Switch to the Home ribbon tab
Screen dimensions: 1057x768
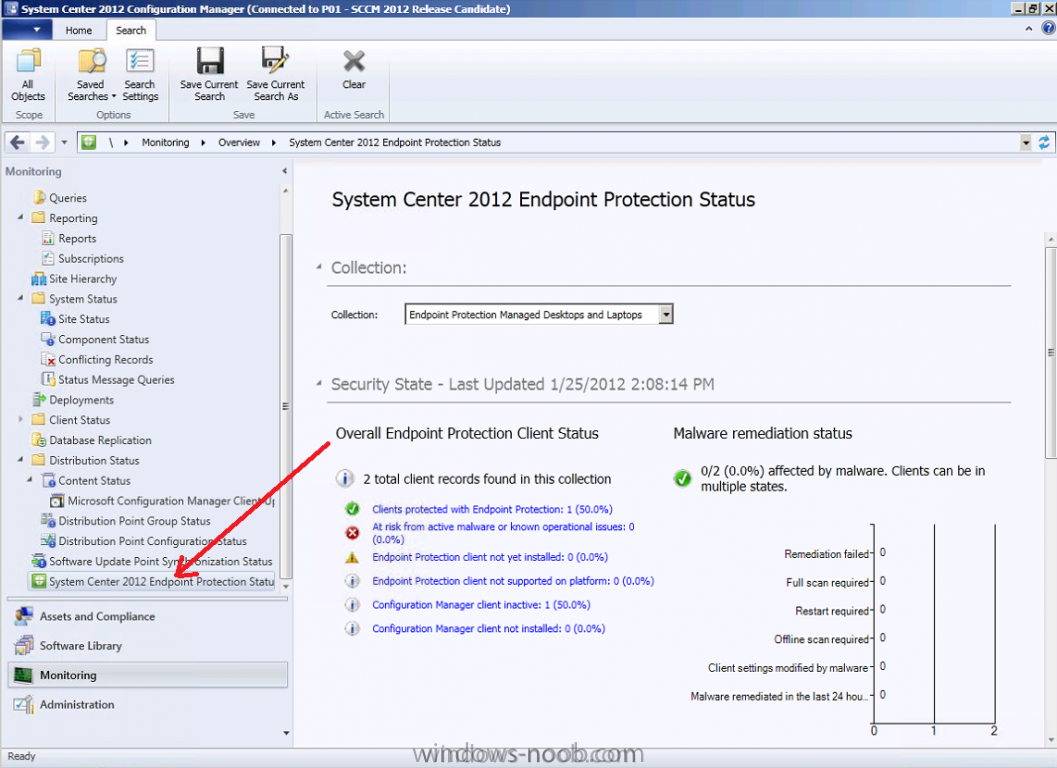78,30
